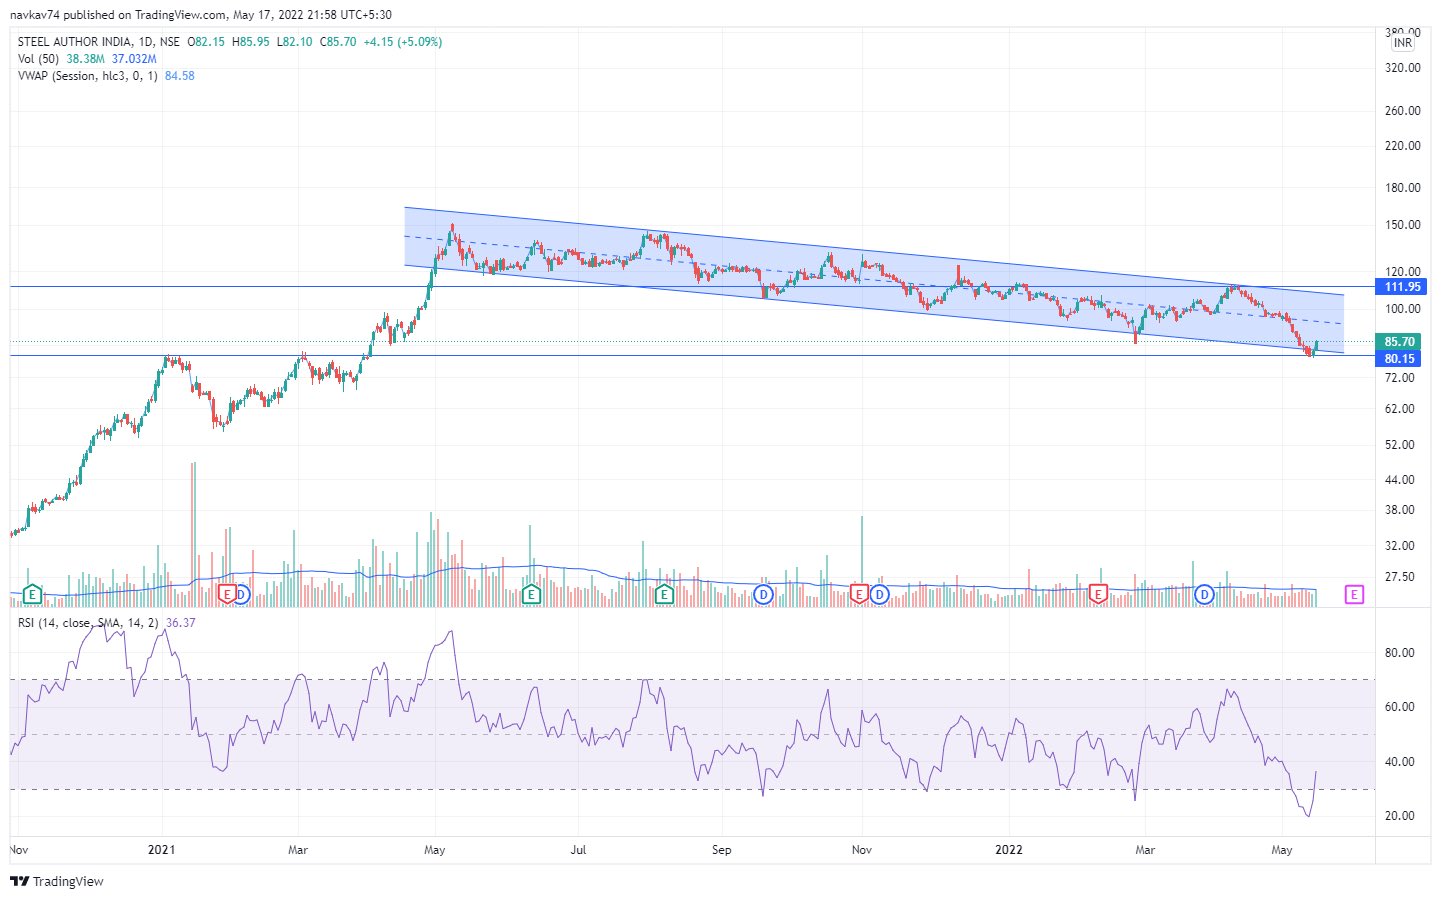Open the INR currency selector
This screenshot has height=899, width=1441.
tap(1403, 43)
